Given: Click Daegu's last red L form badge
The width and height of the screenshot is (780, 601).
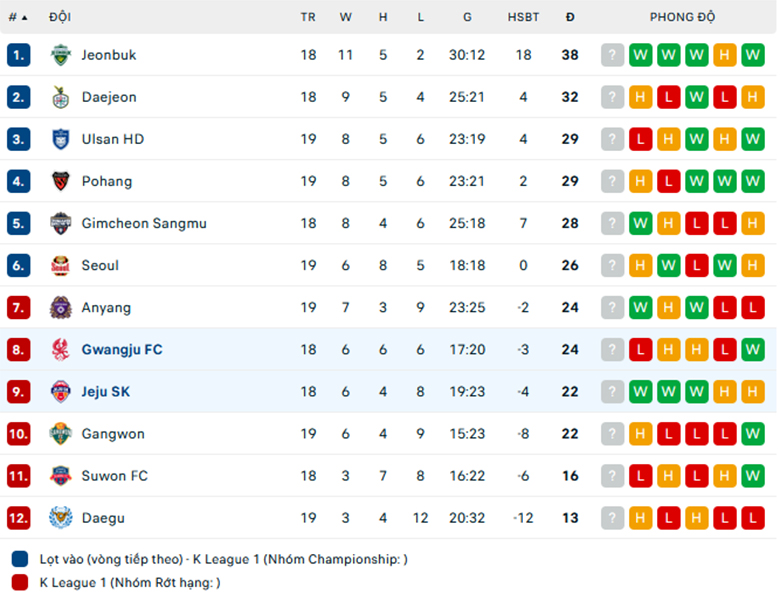Looking at the screenshot, I should 753,518.
